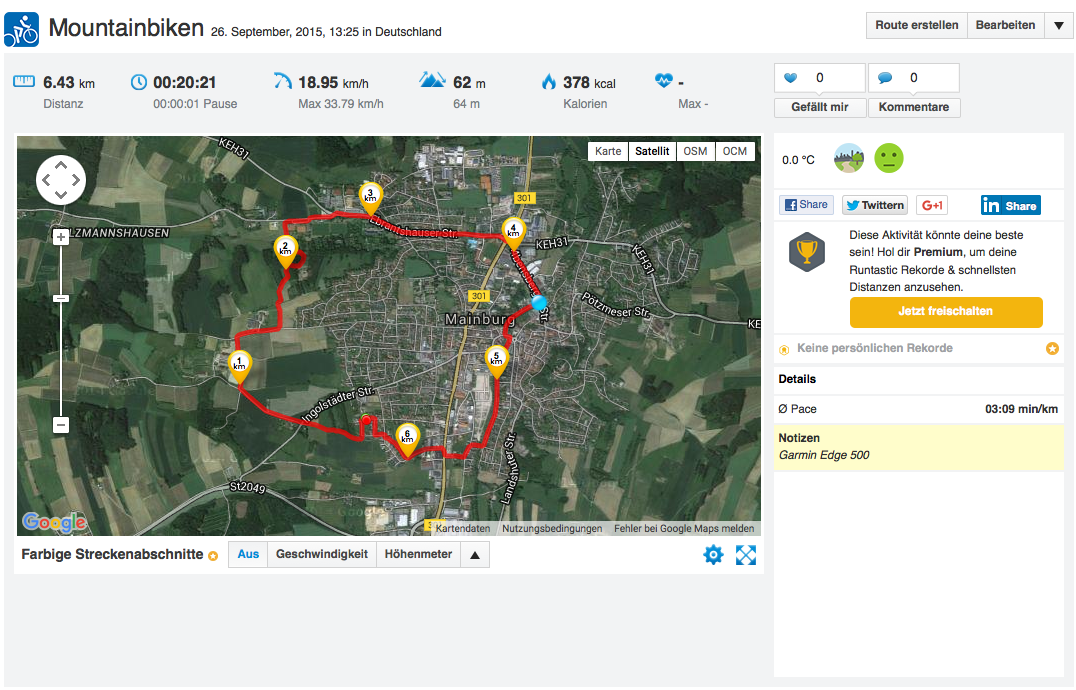Click the blue route end point dot
Viewport: 1076px width, 690px height.
coord(539,302)
